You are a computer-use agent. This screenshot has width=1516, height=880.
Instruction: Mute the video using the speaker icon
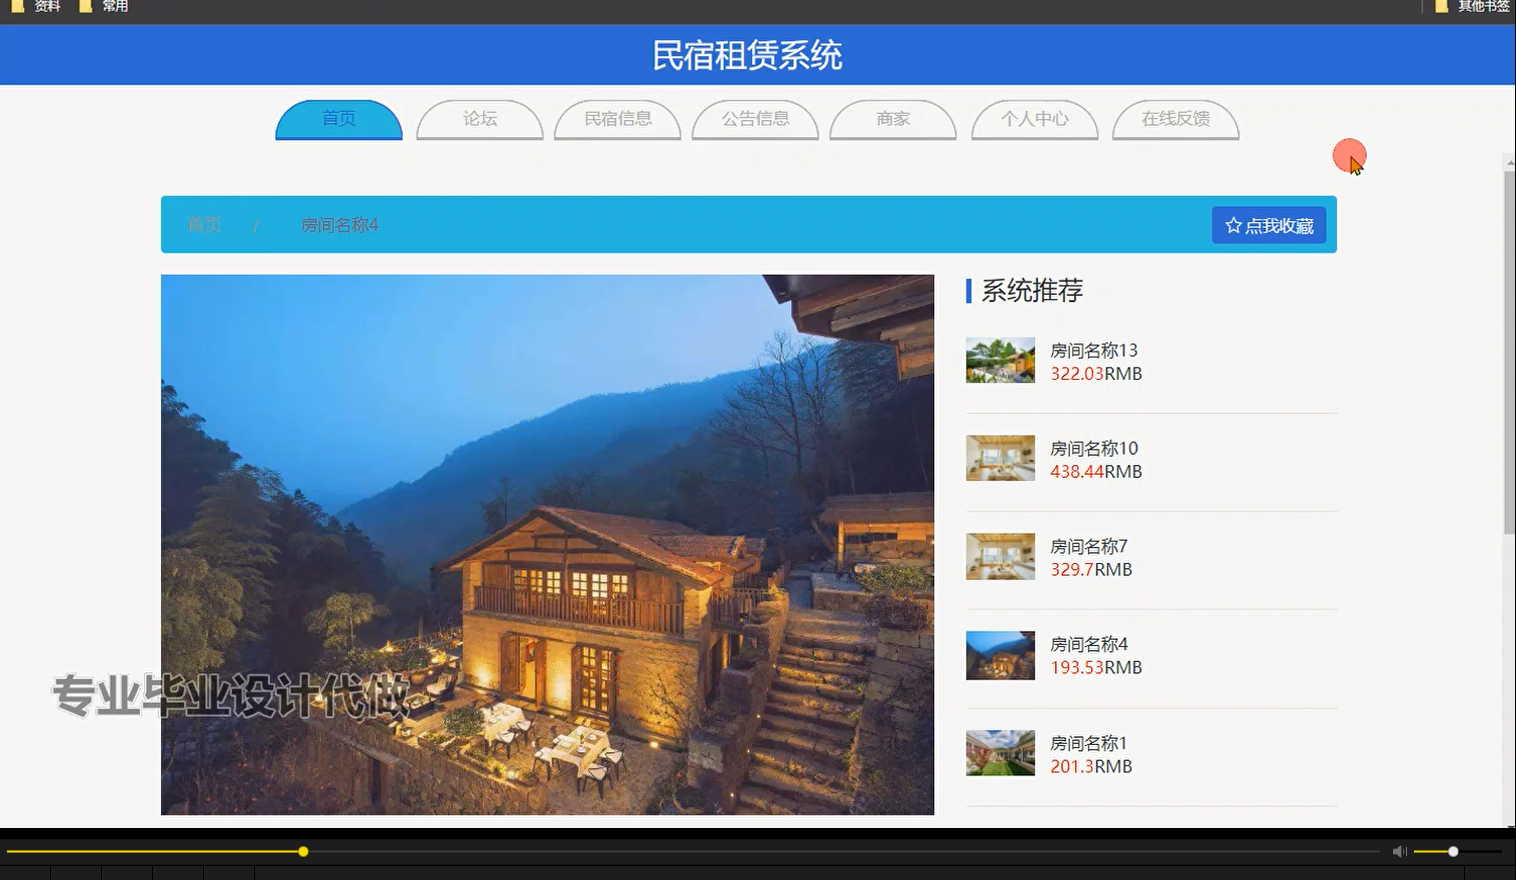(1399, 851)
